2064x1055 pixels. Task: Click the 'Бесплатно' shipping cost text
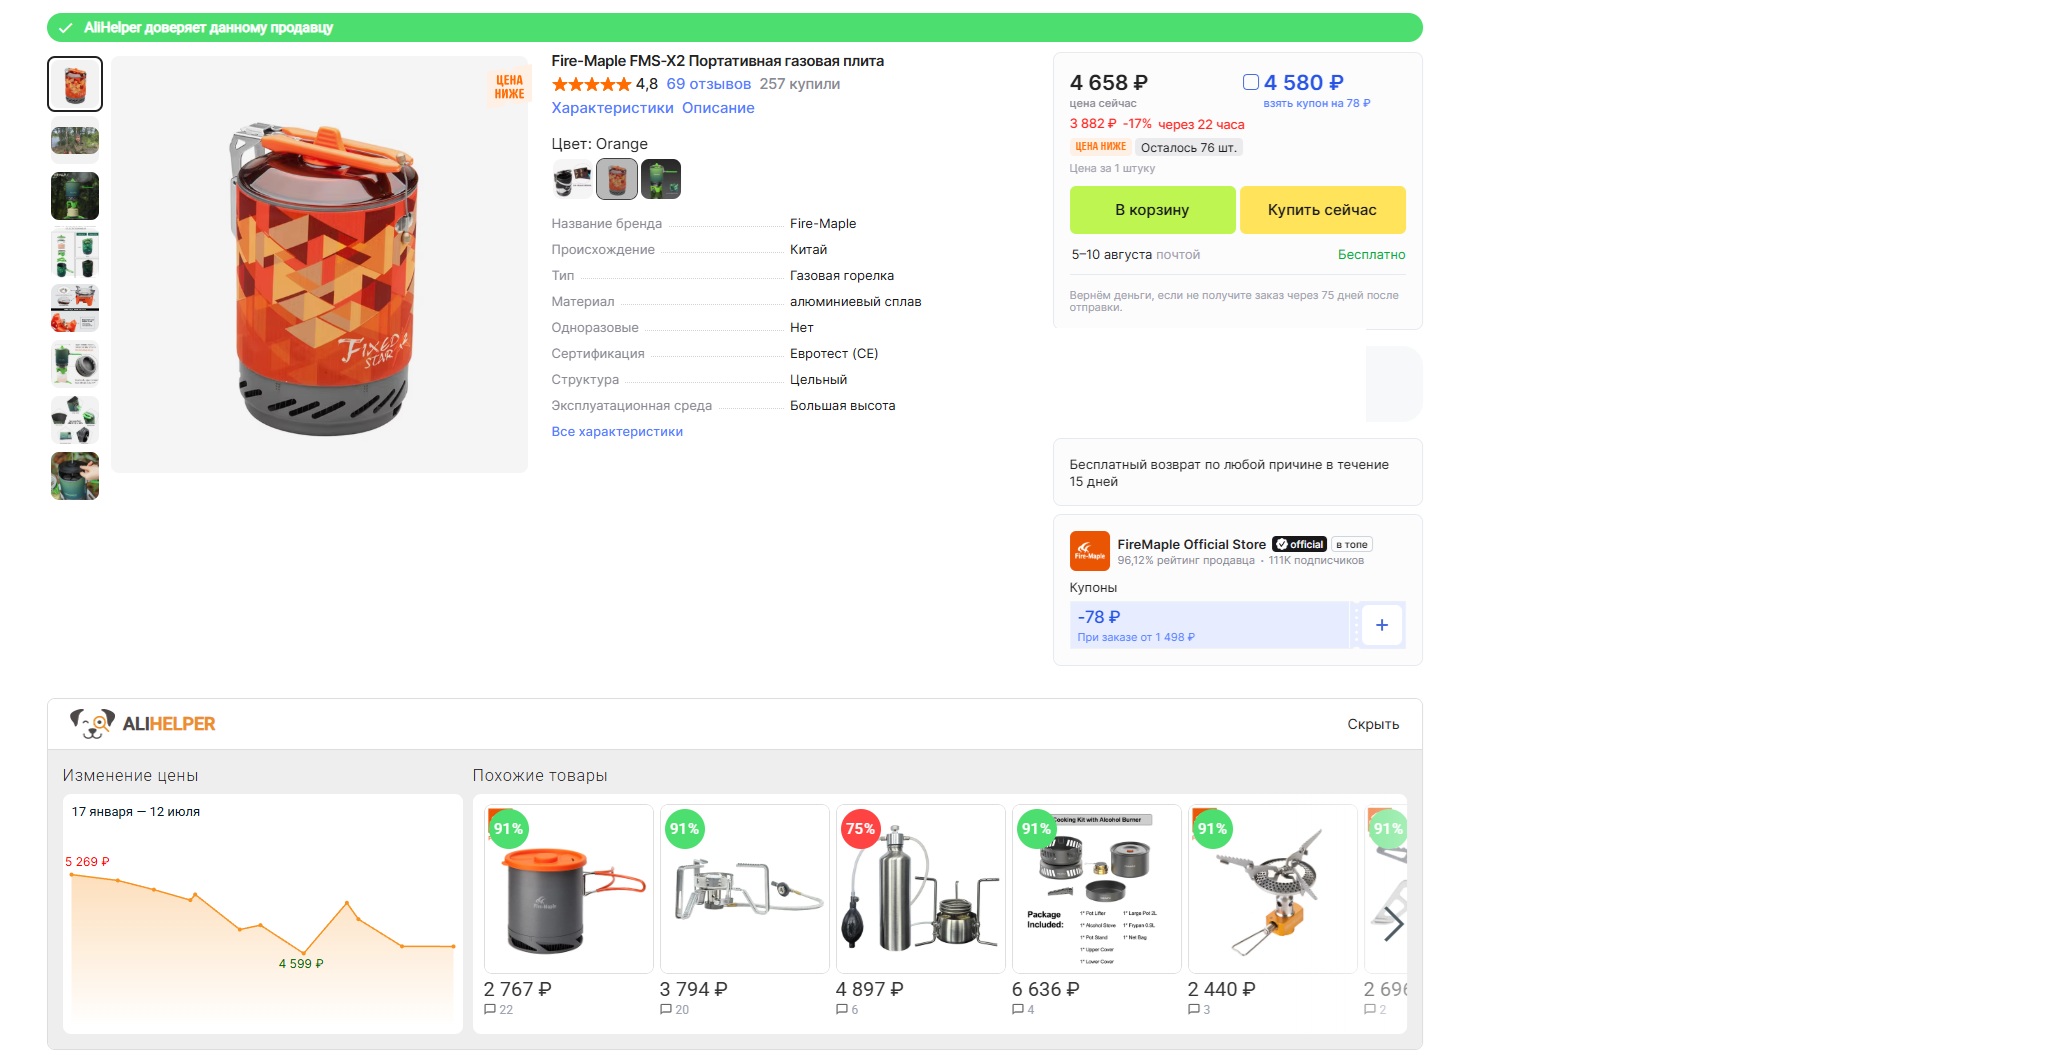click(x=1372, y=255)
